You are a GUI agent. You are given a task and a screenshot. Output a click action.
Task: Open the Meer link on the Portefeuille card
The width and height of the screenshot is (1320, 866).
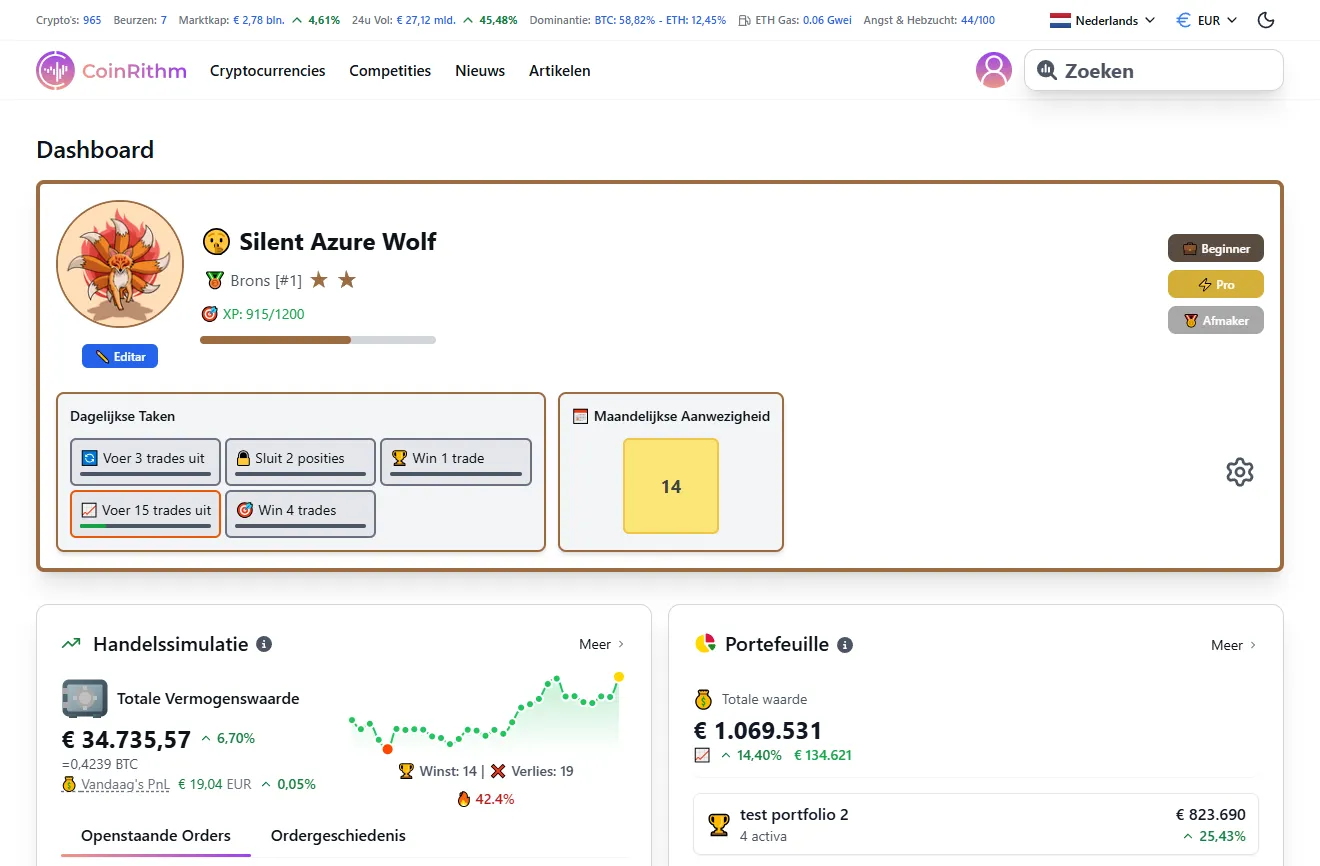(x=1233, y=645)
